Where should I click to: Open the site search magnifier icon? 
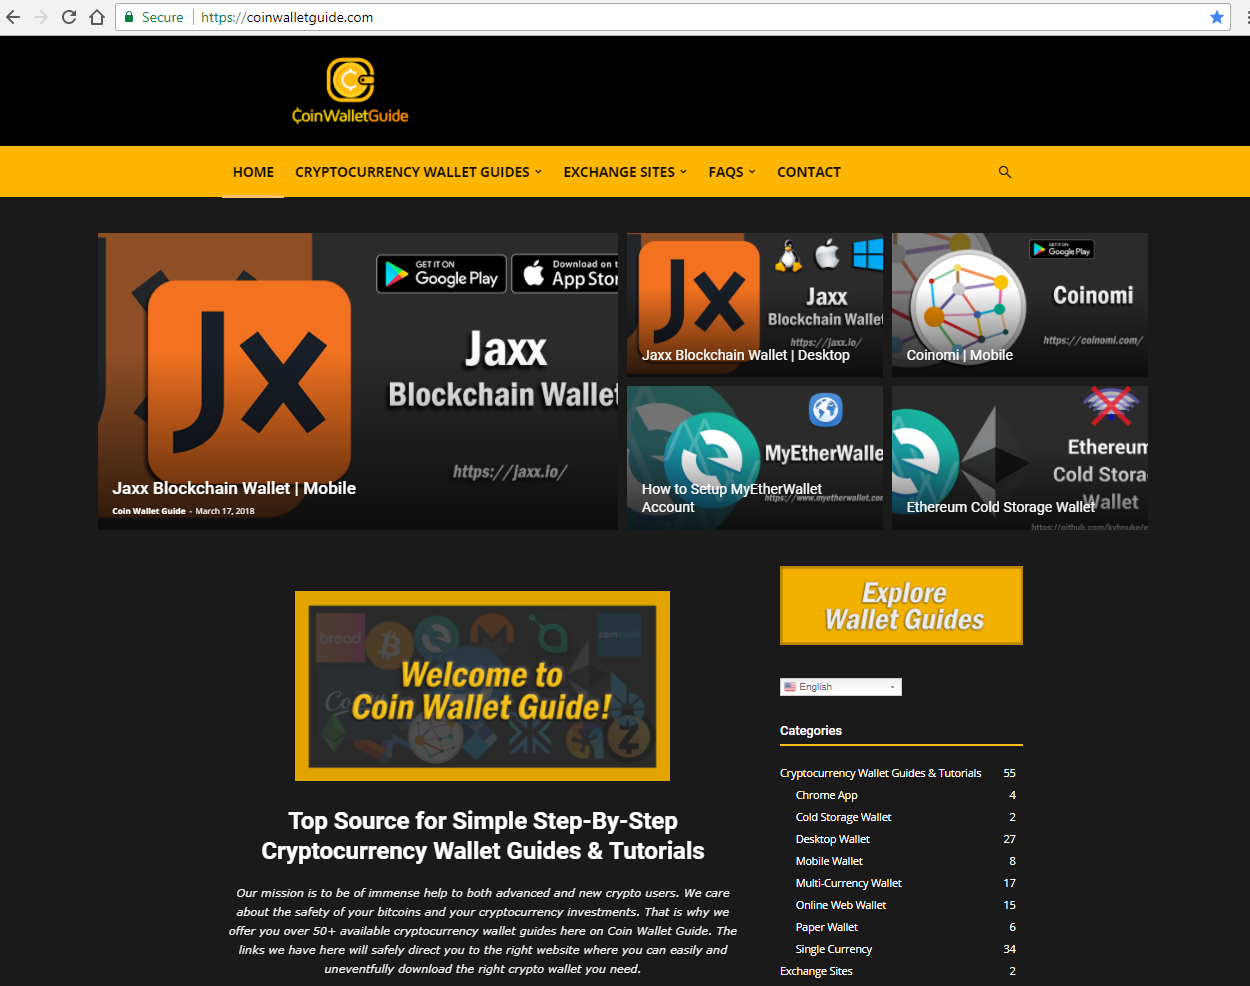pos(1005,172)
